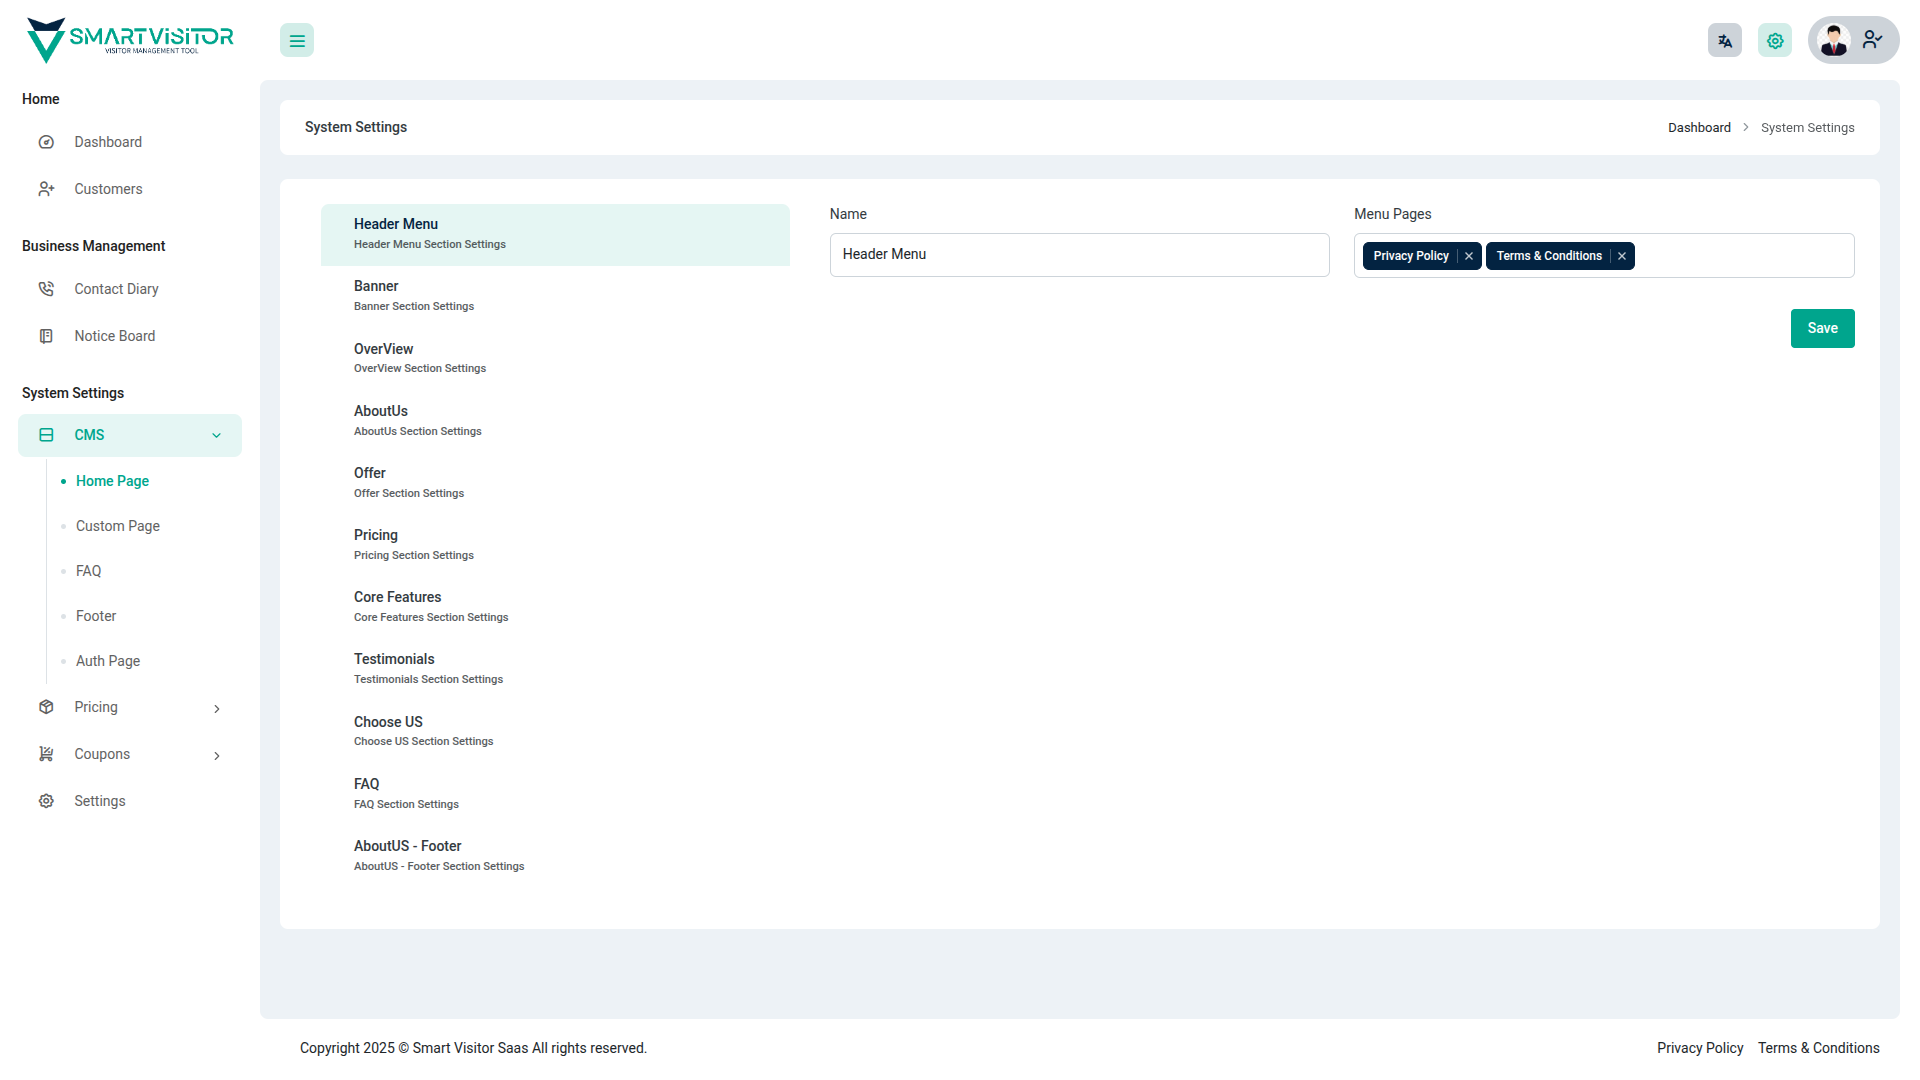
Task: Remove the Terms & Conditions tag
Action: tap(1622, 256)
